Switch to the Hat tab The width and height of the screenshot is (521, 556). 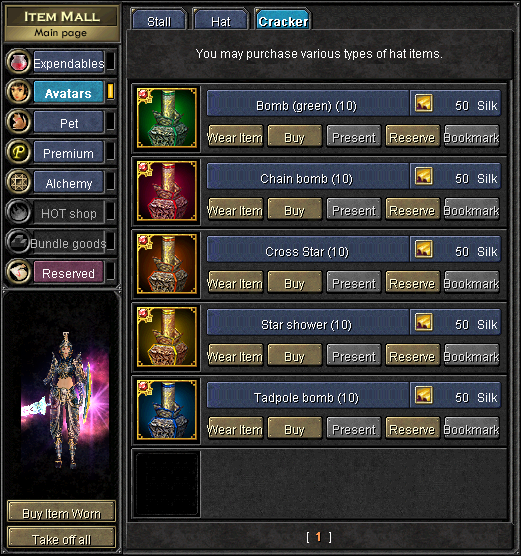[221, 20]
